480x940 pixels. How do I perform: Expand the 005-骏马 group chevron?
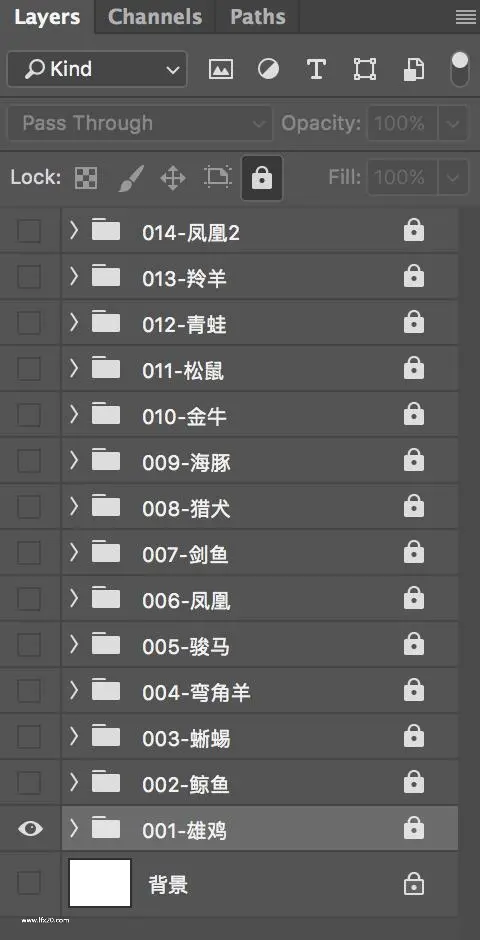74,644
